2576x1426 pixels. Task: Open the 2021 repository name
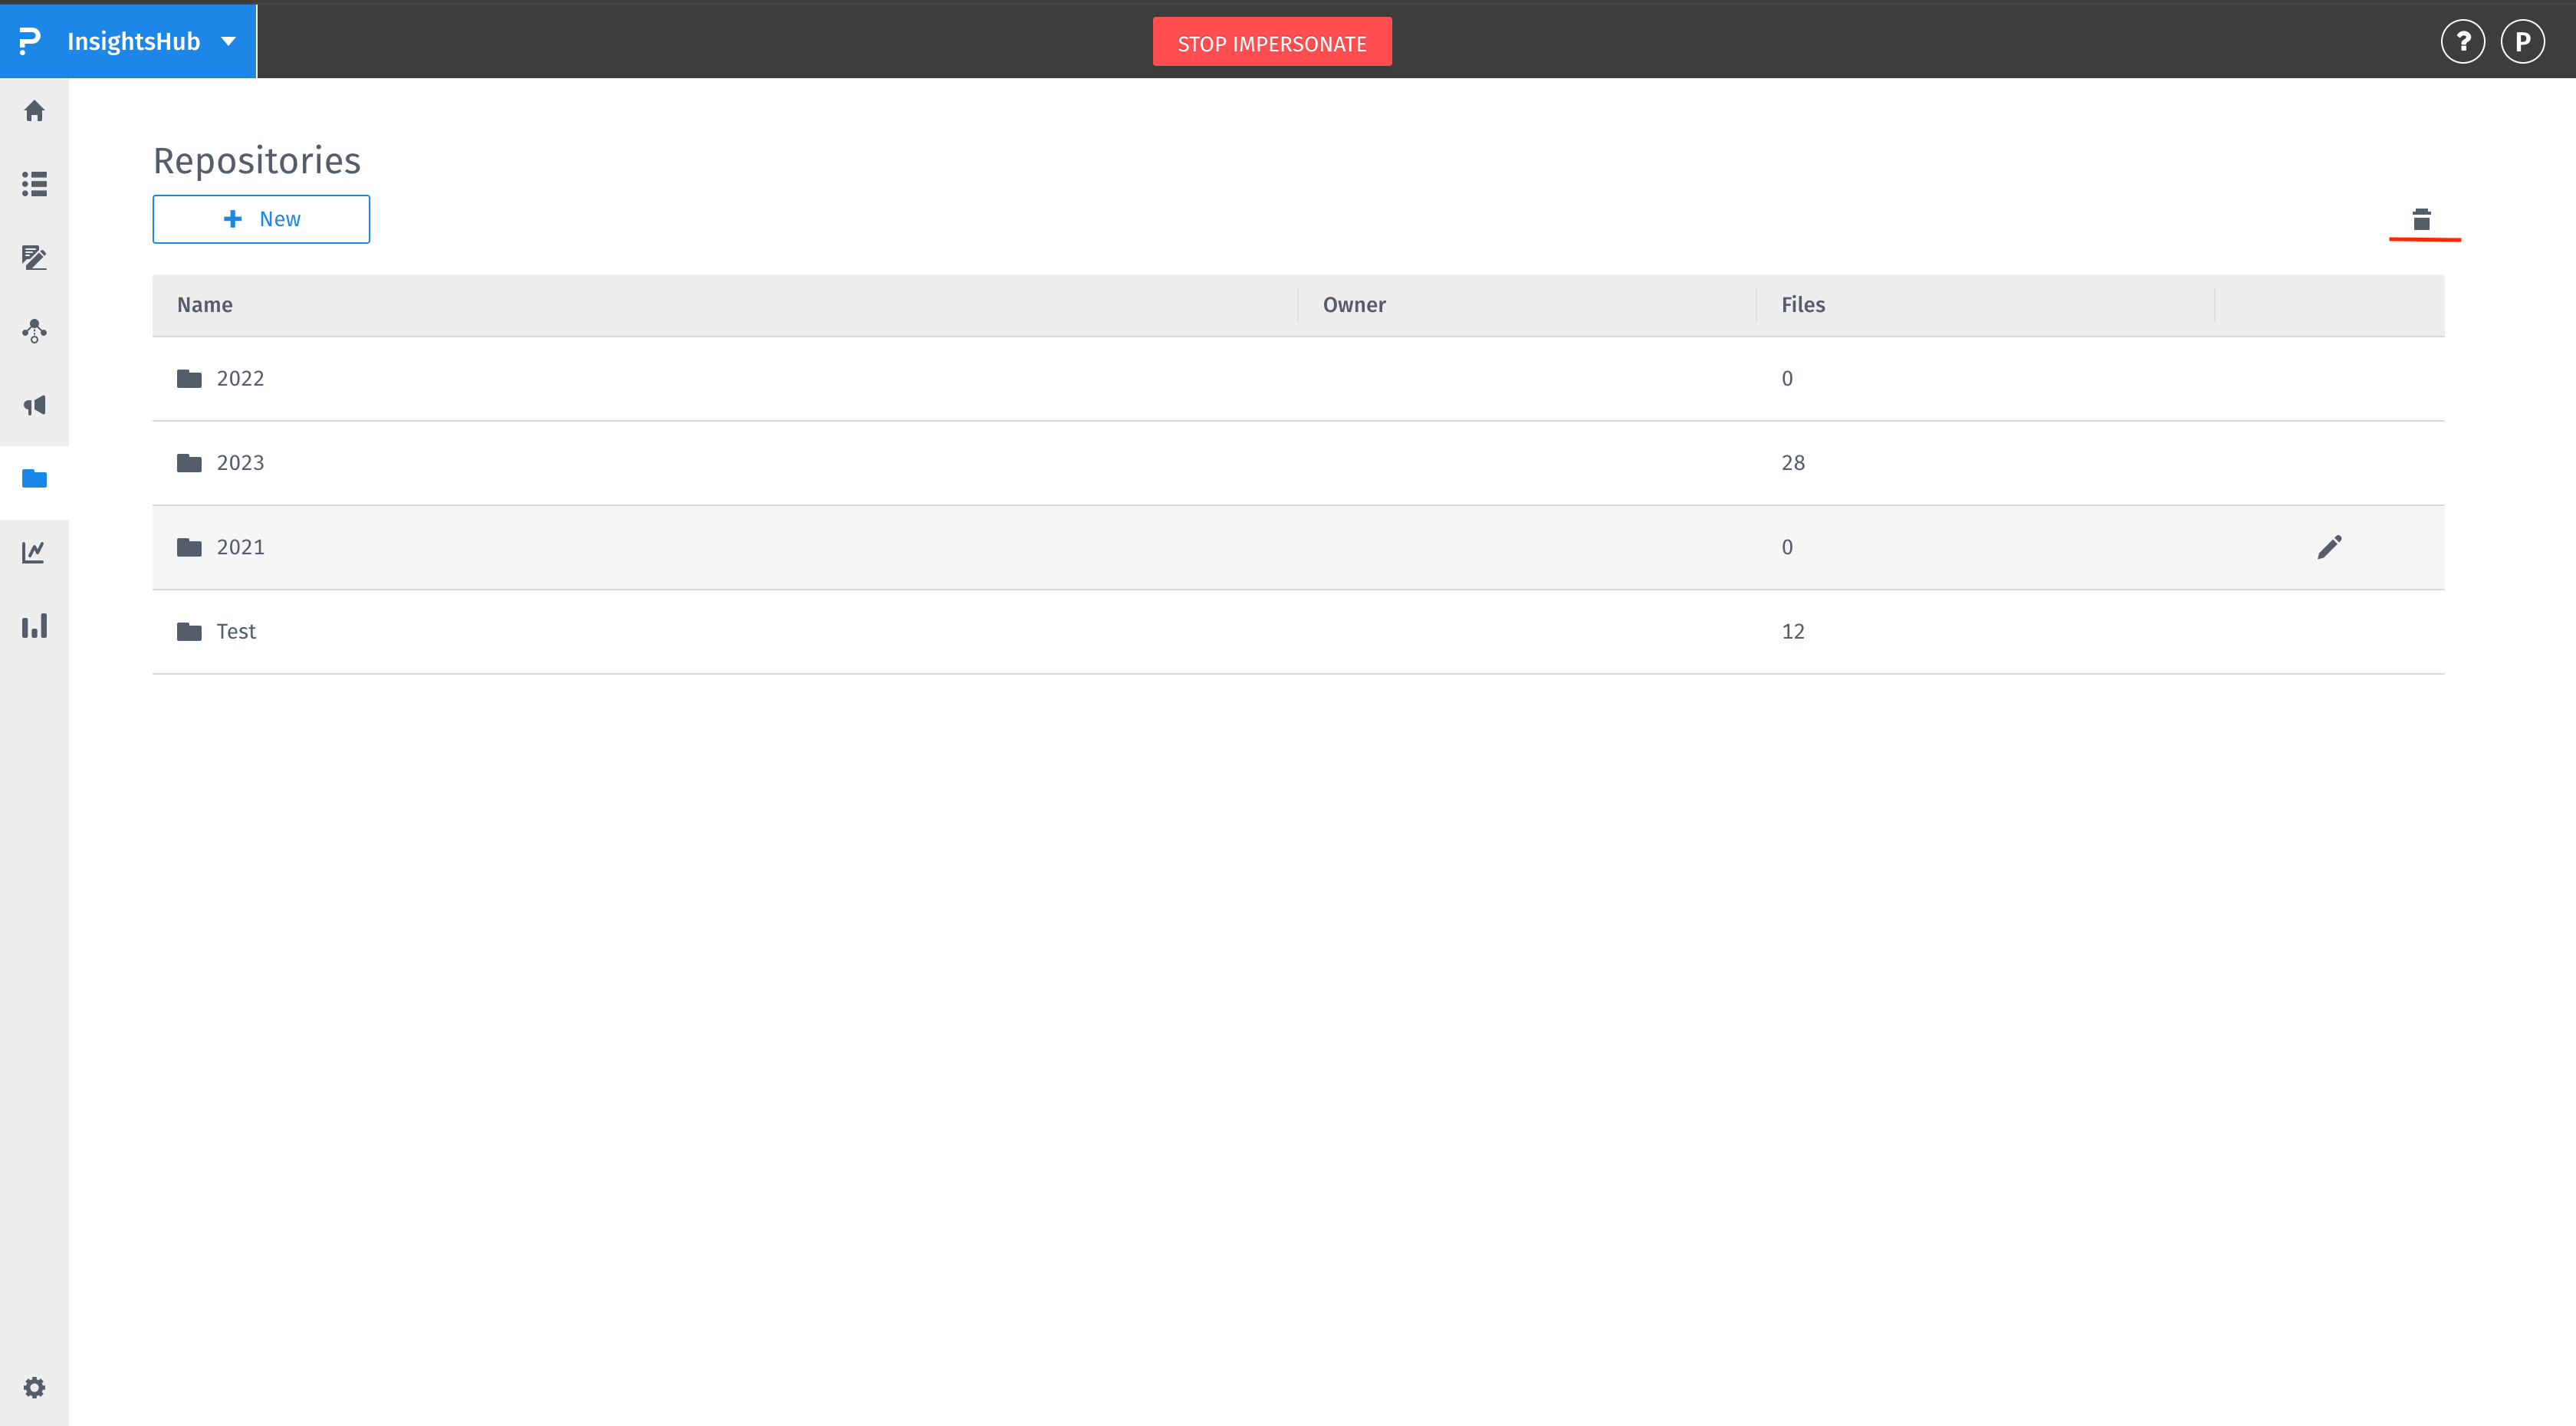(x=241, y=547)
